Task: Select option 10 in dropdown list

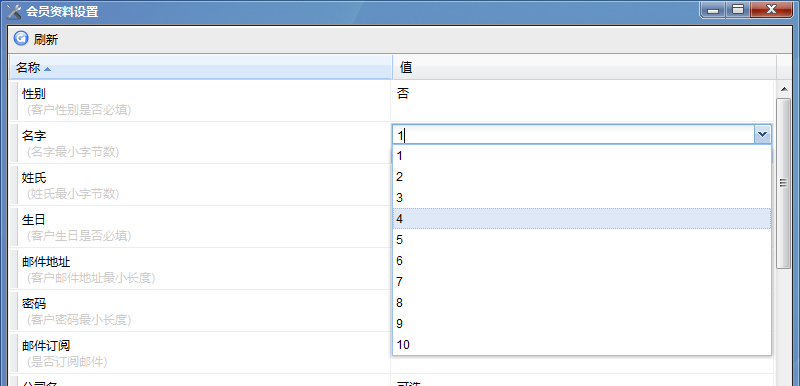Action: tap(582, 345)
